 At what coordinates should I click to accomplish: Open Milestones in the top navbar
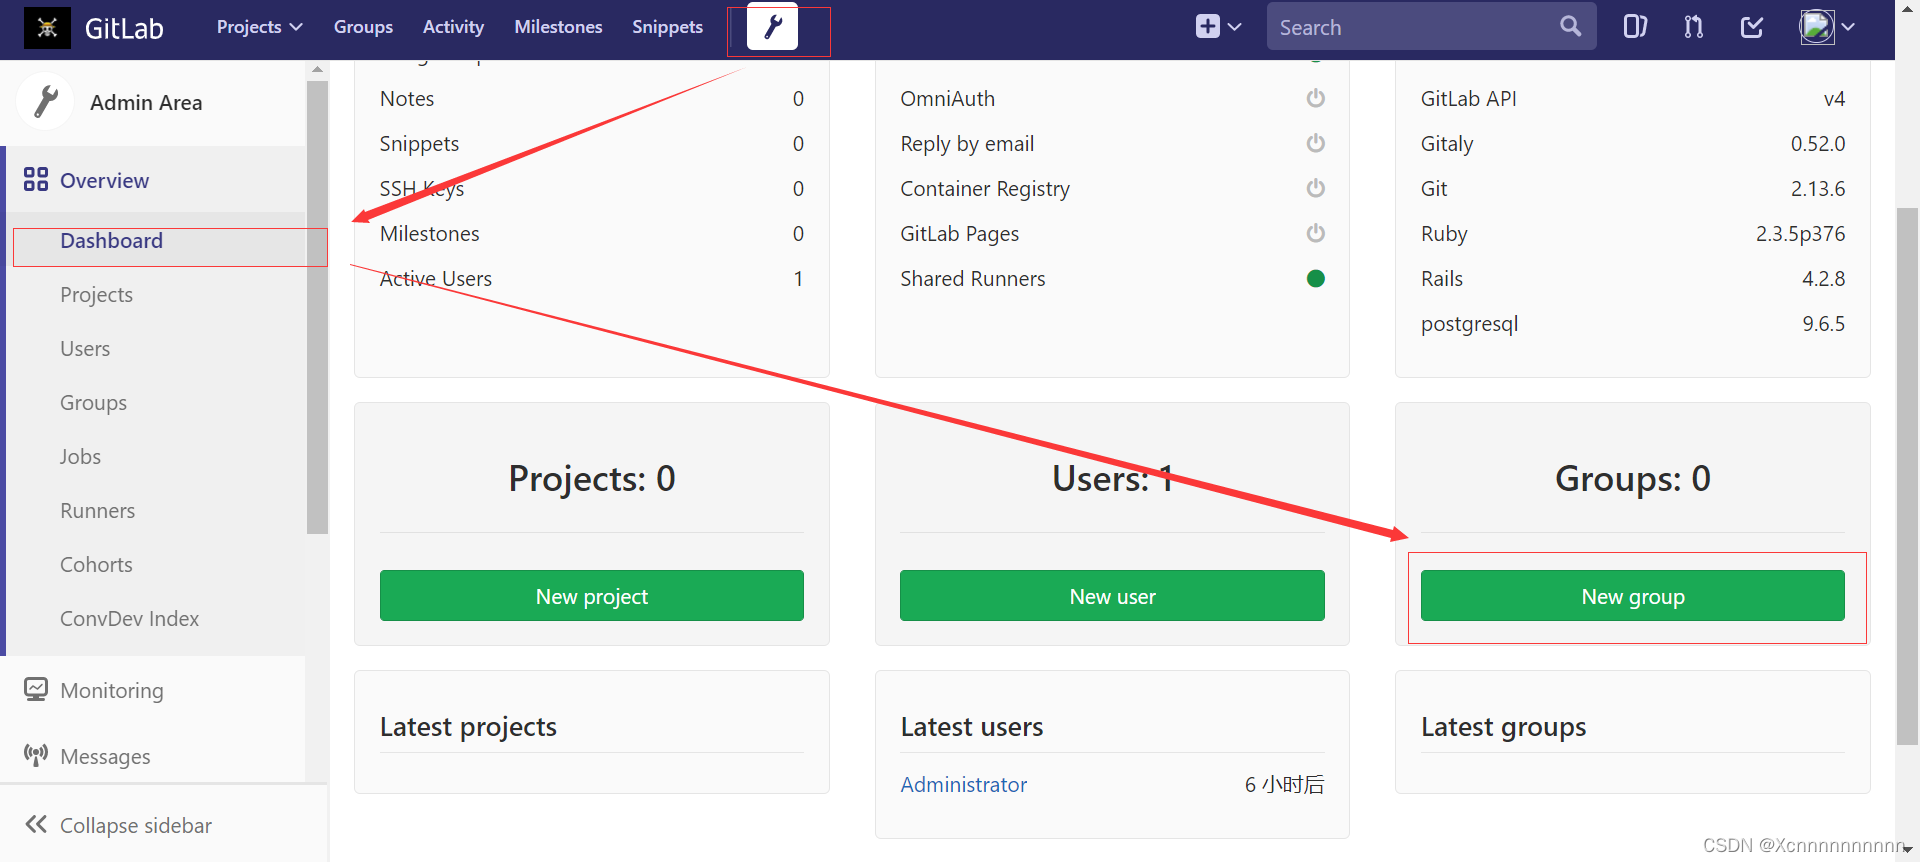pos(558,27)
